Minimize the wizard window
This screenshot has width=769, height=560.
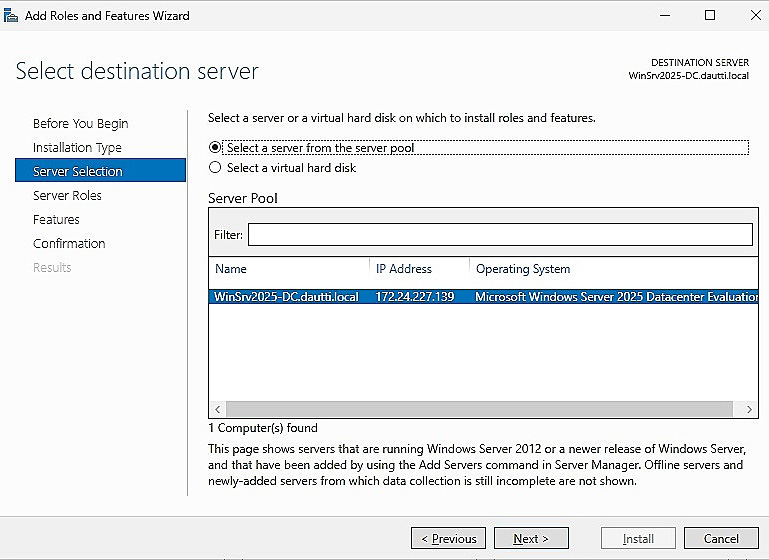665,15
